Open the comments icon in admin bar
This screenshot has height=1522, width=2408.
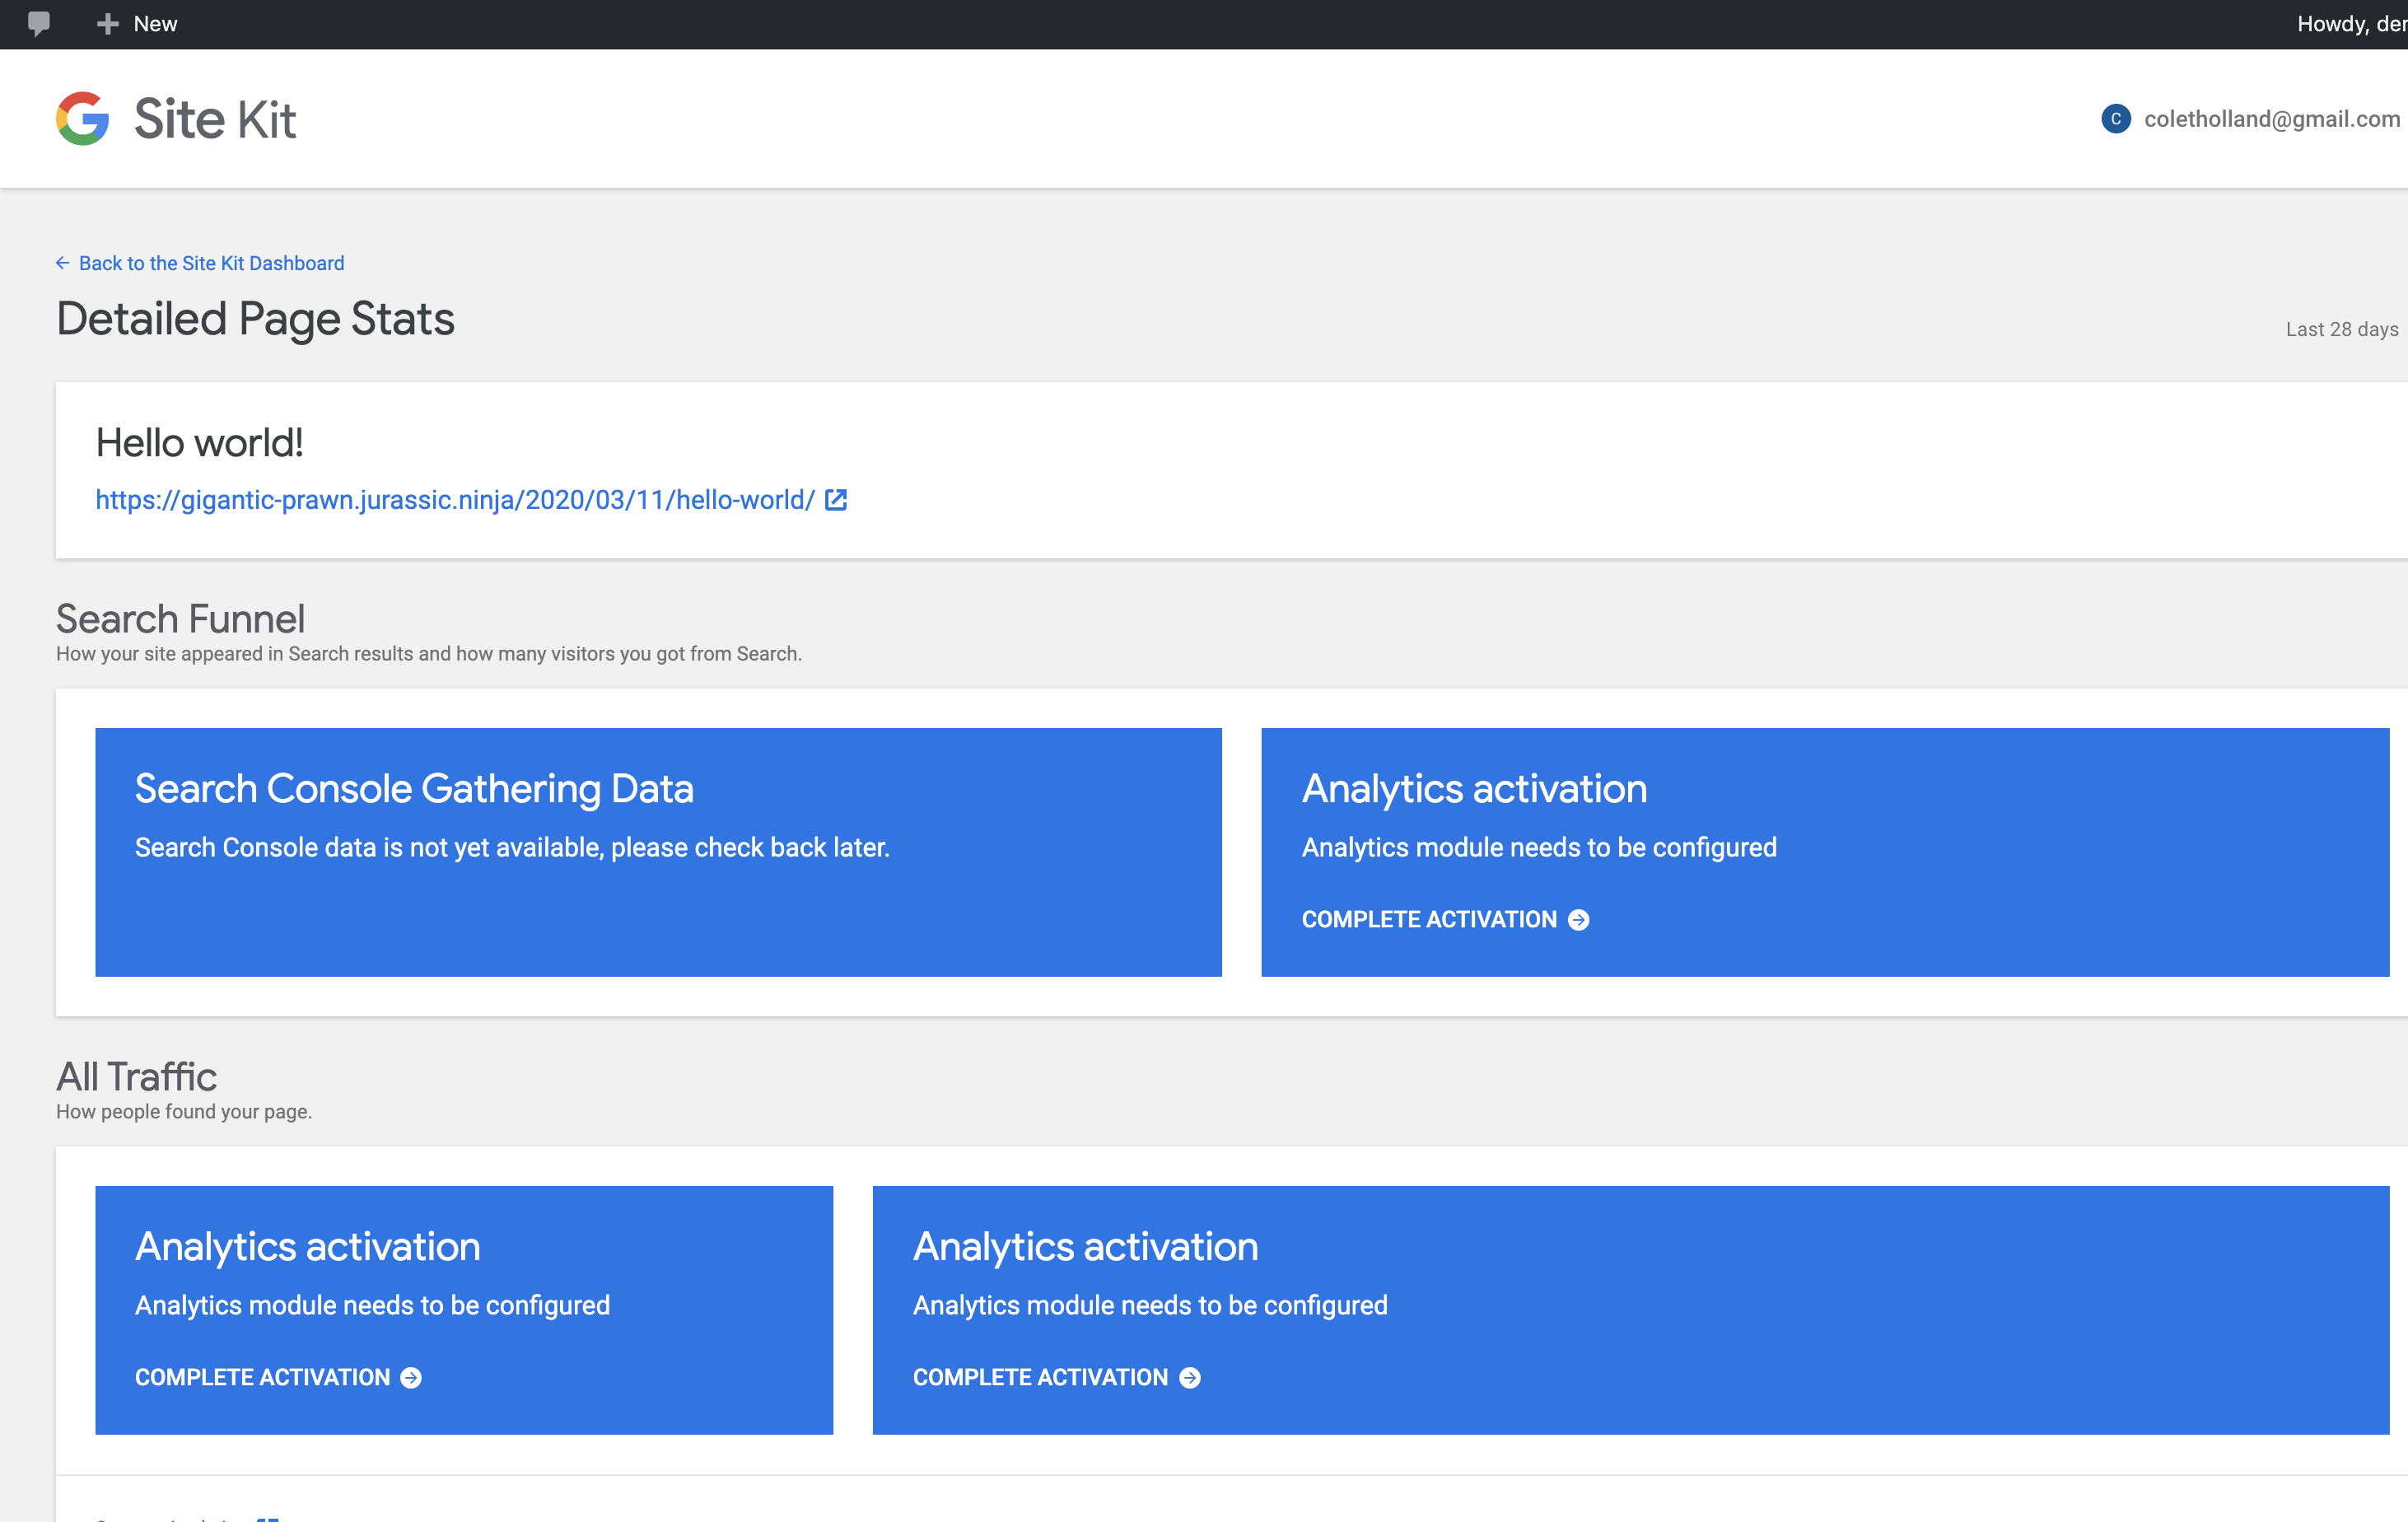pyautogui.click(x=39, y=23)
